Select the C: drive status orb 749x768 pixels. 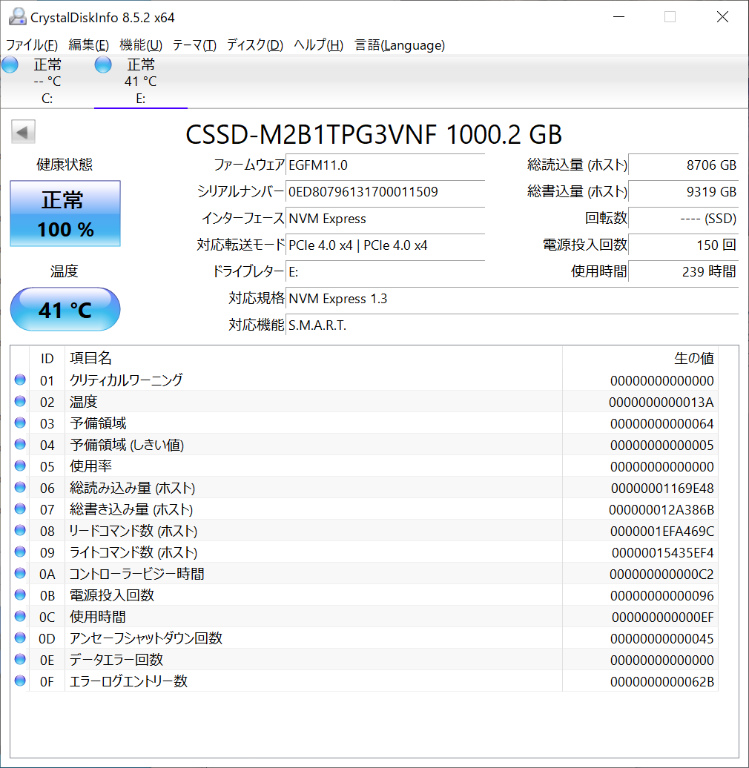(10, 66)
